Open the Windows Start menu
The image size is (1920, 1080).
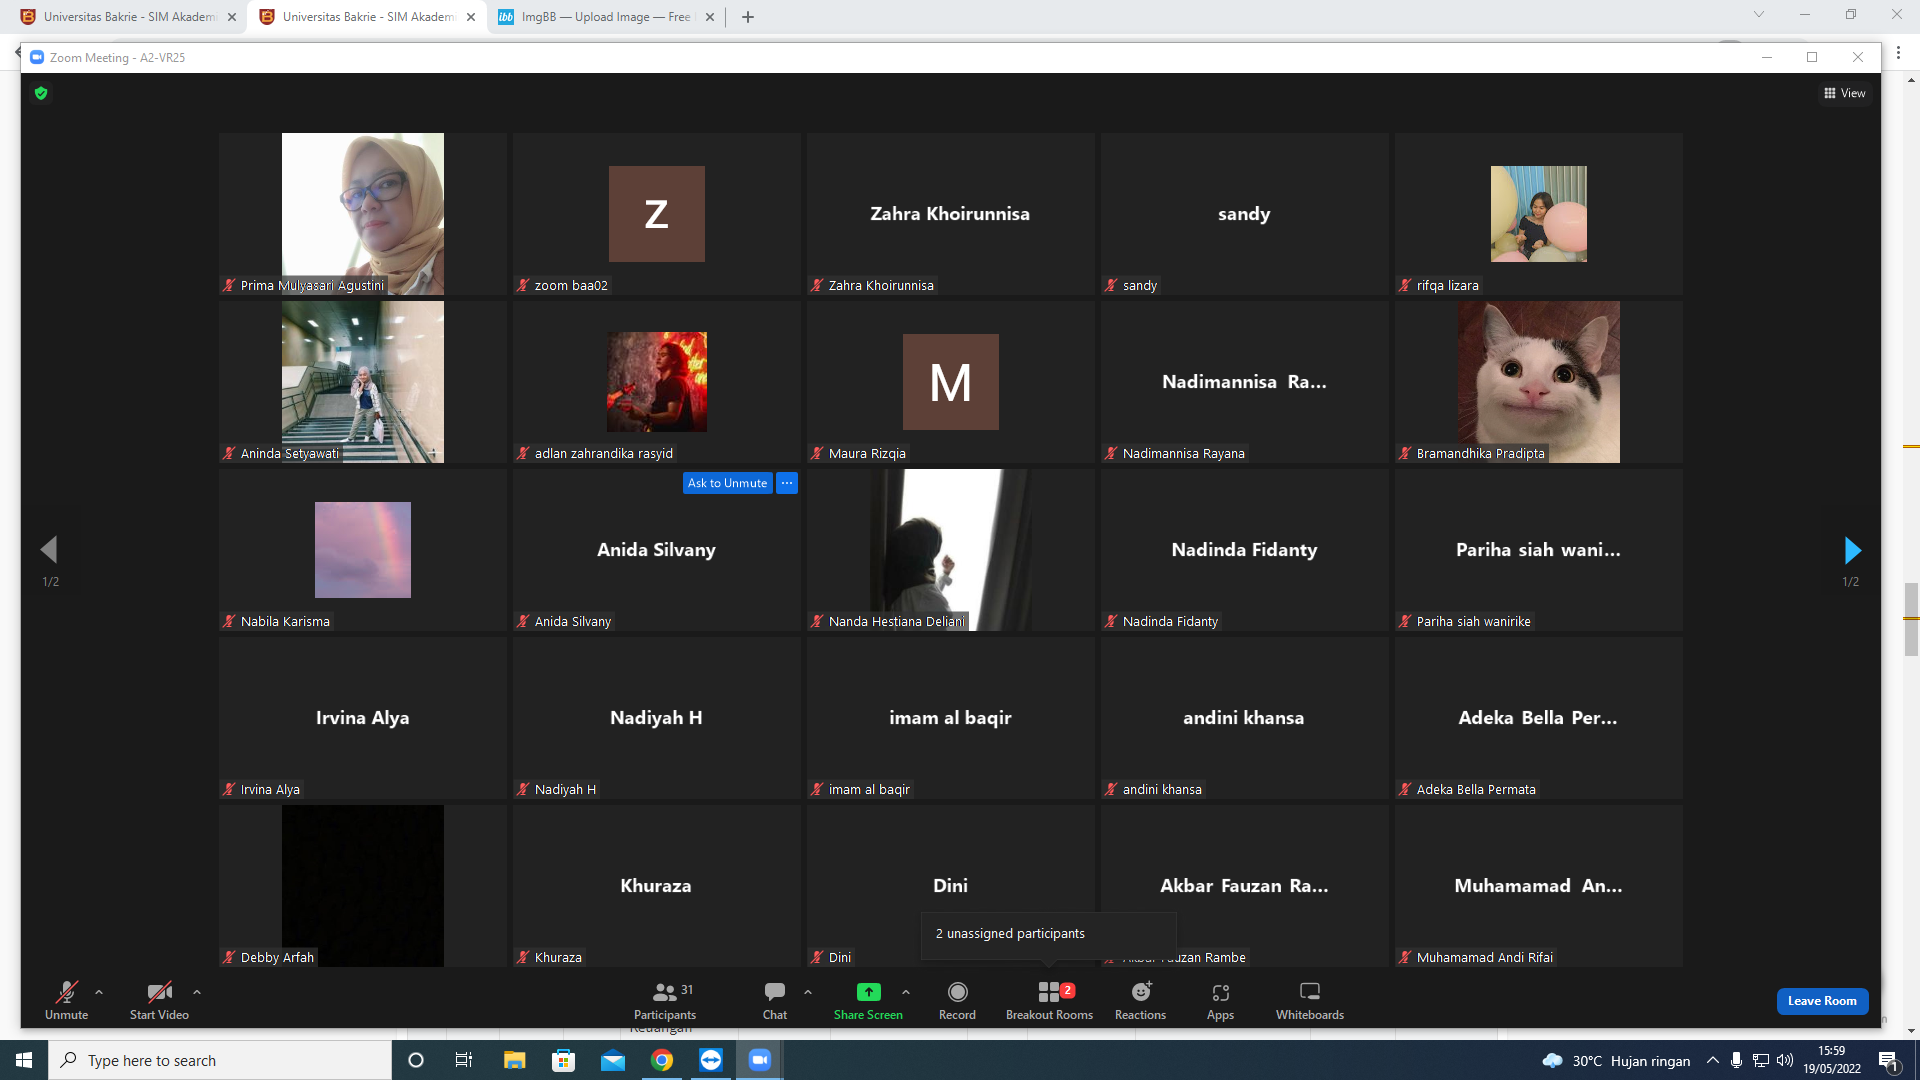(x=24, y=1060)
